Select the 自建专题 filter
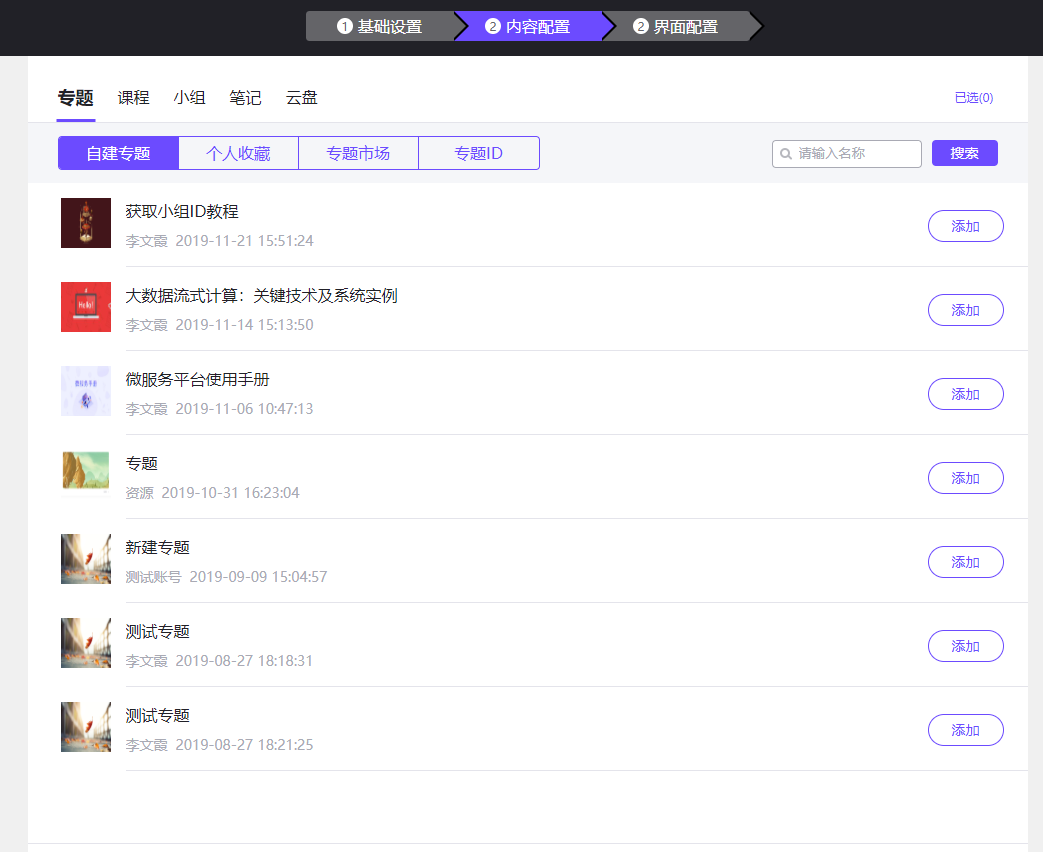 [x=118, y=153]
